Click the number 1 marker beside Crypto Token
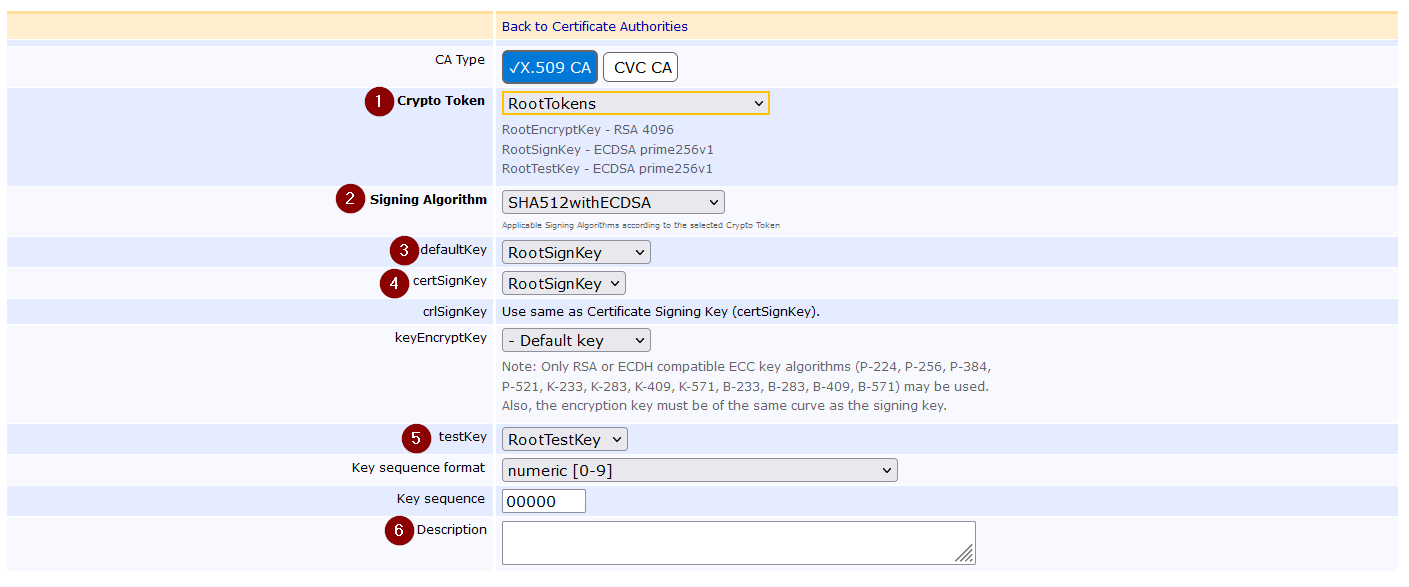1409x587 pixels. point(379,102)
